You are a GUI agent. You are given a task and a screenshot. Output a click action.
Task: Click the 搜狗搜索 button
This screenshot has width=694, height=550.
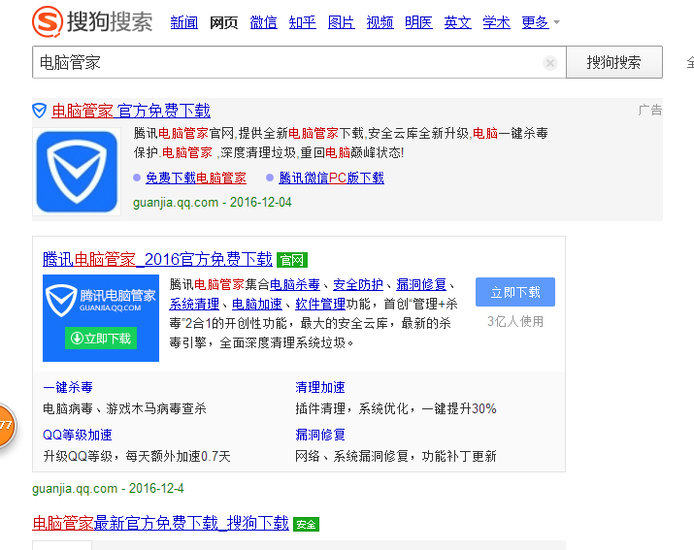(x=614, y=62)
